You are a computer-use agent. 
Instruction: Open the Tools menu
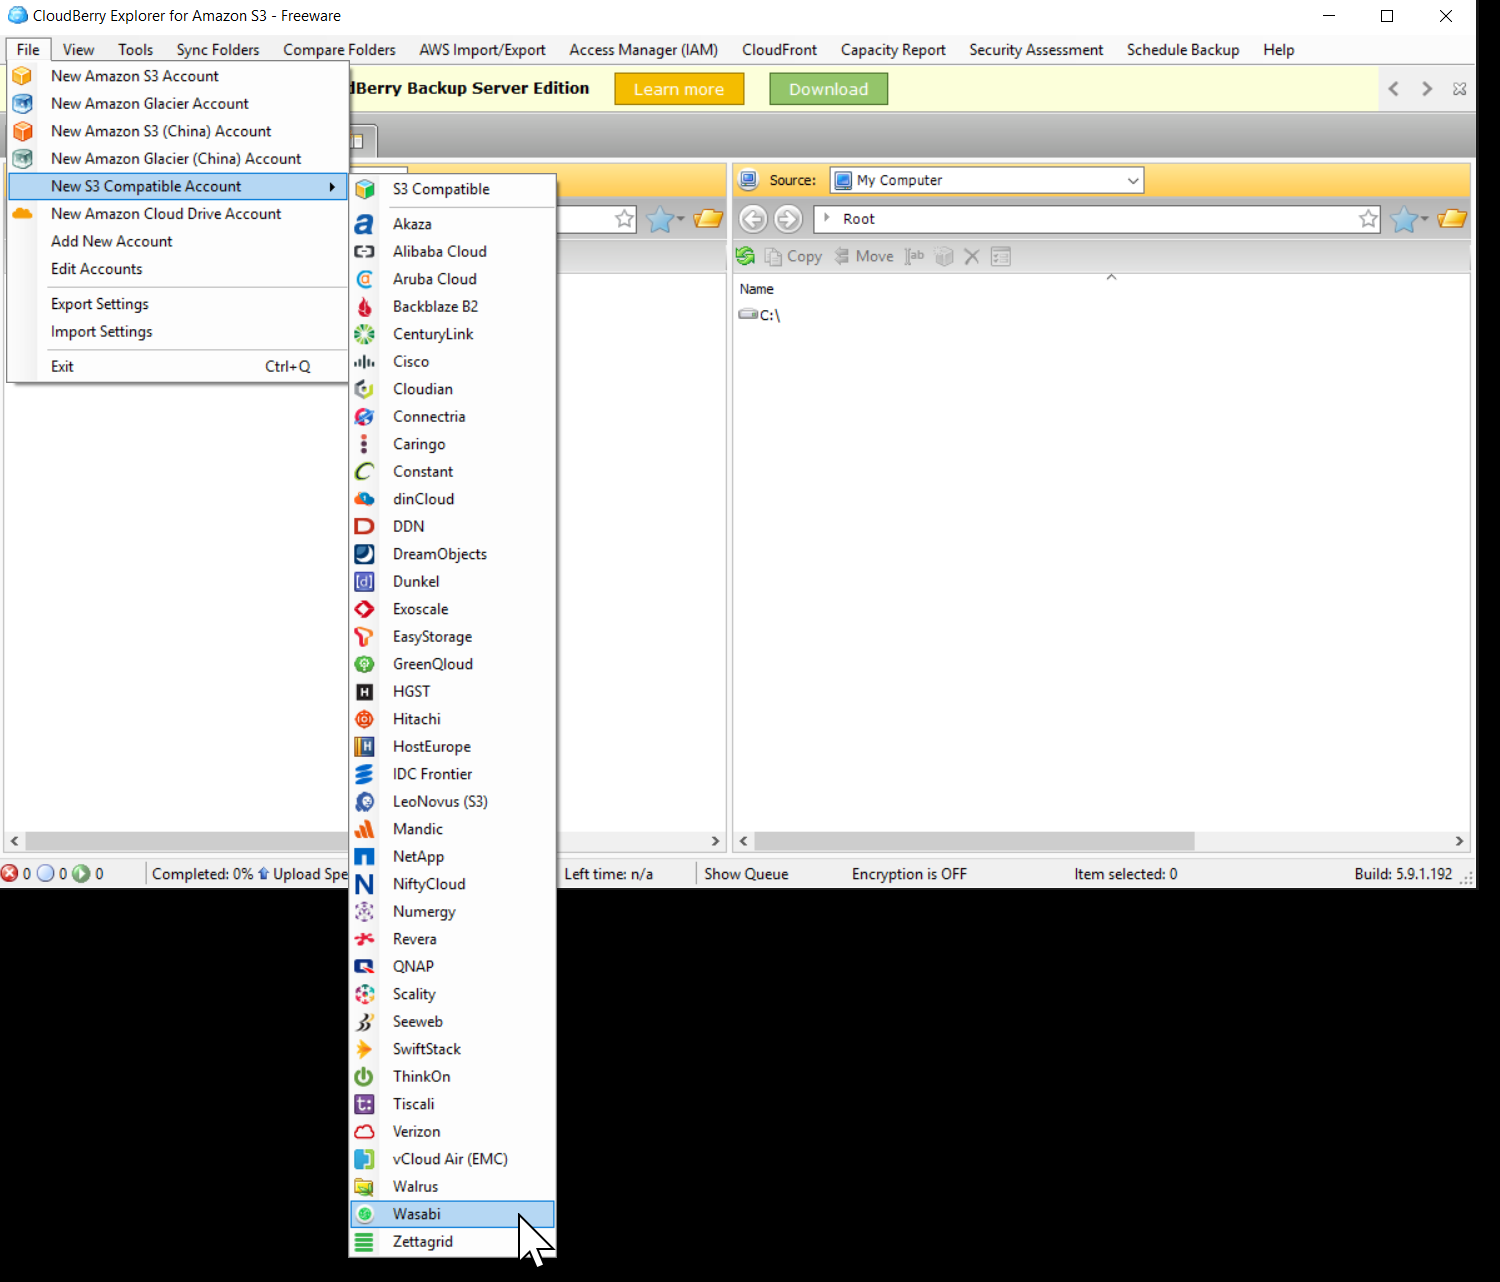(136, 50)
